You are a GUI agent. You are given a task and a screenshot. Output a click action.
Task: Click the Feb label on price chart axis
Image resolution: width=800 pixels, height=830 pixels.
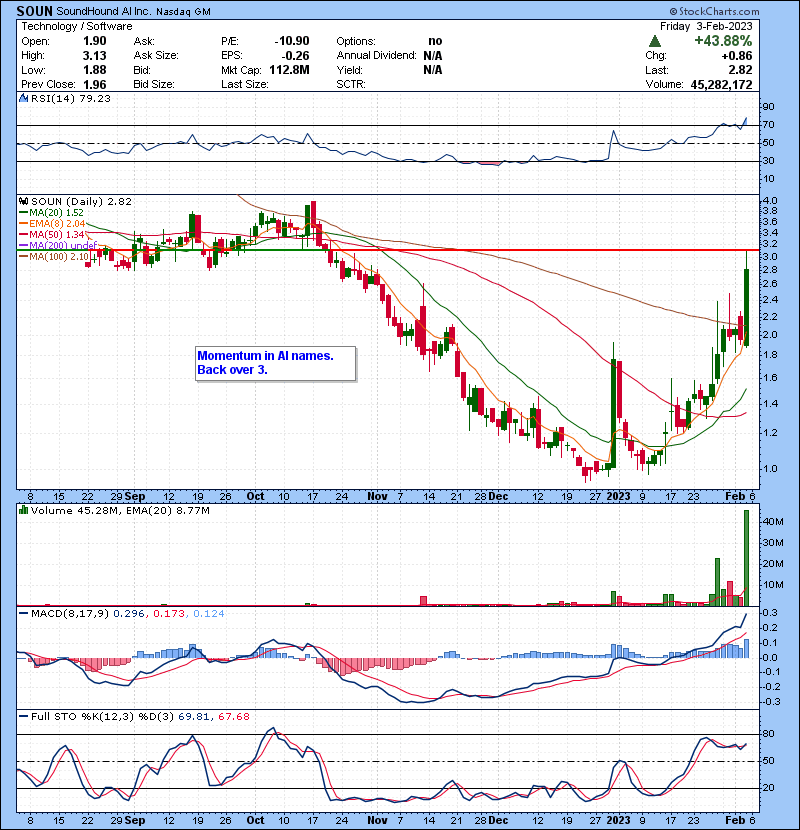click(735, 497)
